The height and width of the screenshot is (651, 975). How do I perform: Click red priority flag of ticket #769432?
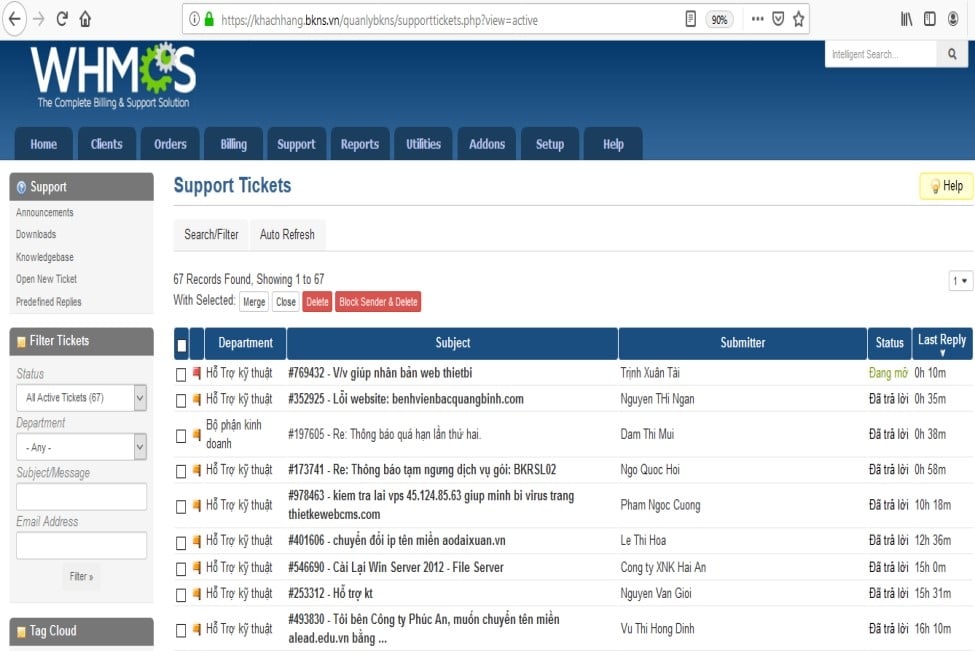(x=197, y=374)
